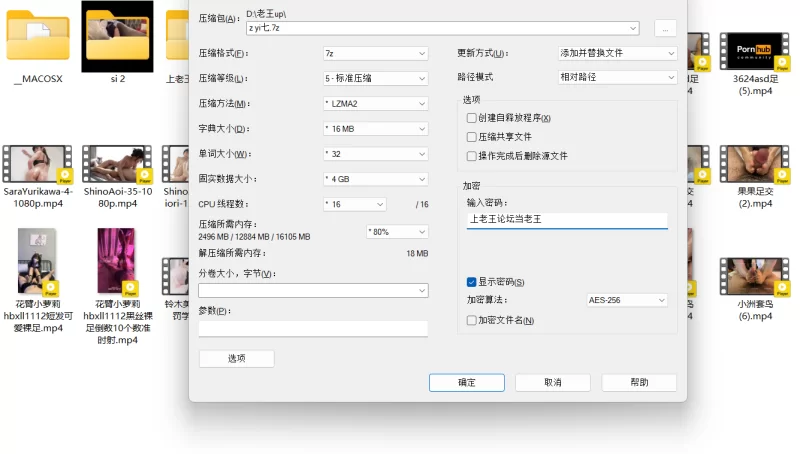Image resolution: width=800 pixels, height=454 pixels.
Task: Click the 确定 button
Action: click(466, 382)
